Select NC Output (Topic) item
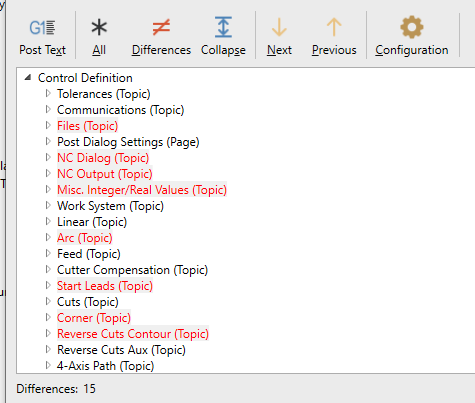This screenshot has height=403, width=475. click(x=105, y=174)
